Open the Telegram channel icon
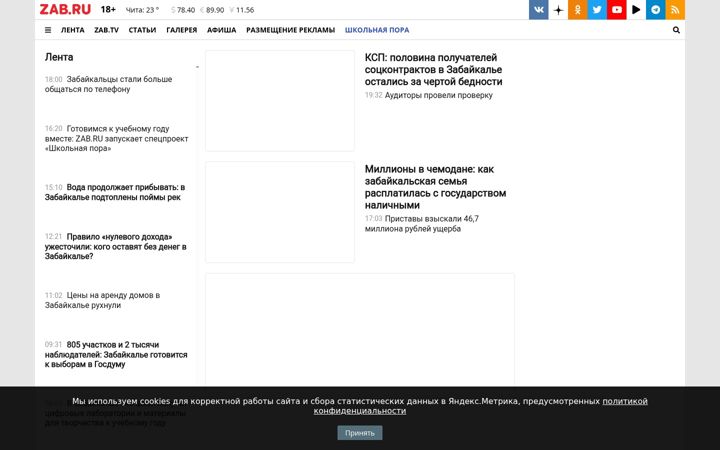720x450 pixels. 656,9
